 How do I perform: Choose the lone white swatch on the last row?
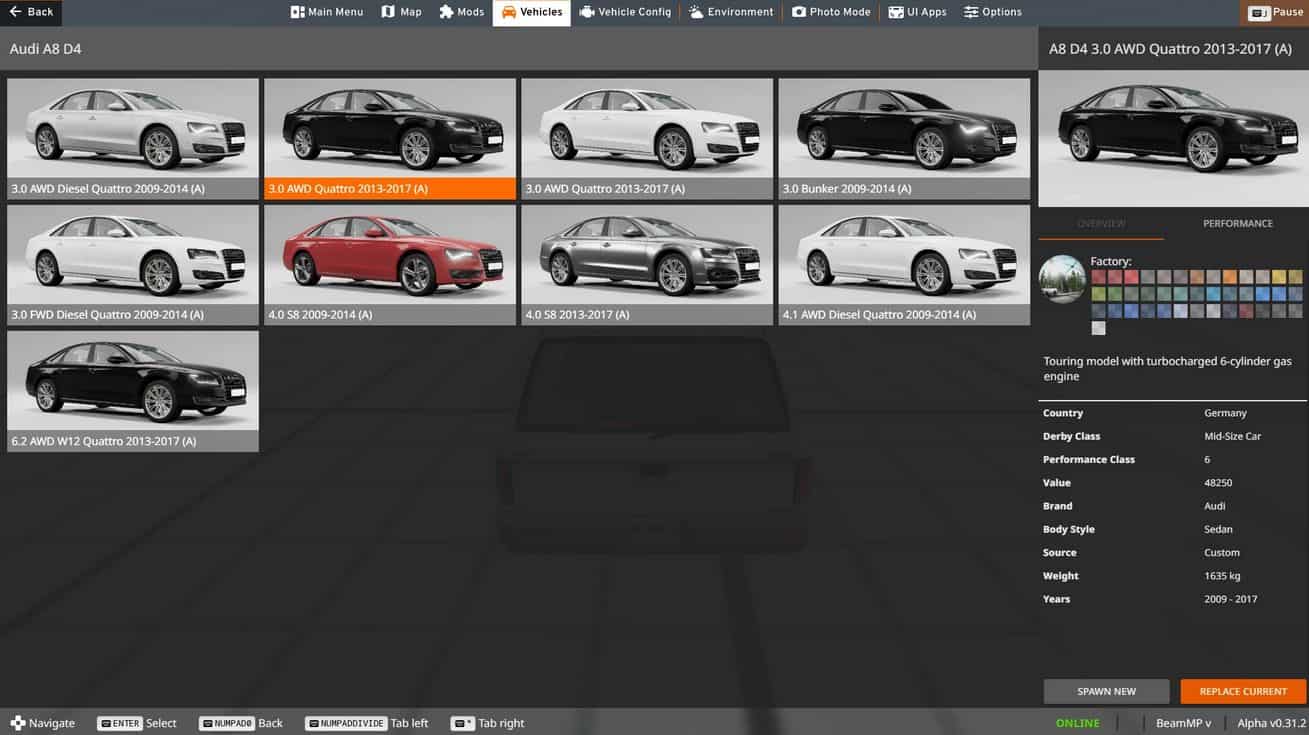[x=1099, y=328]
